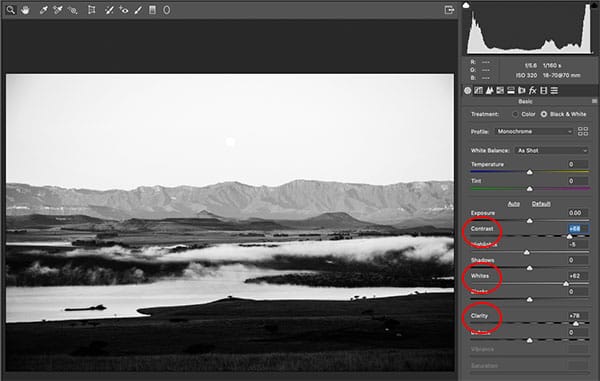Open the Basic panel options menu

[x=594, y=101]
